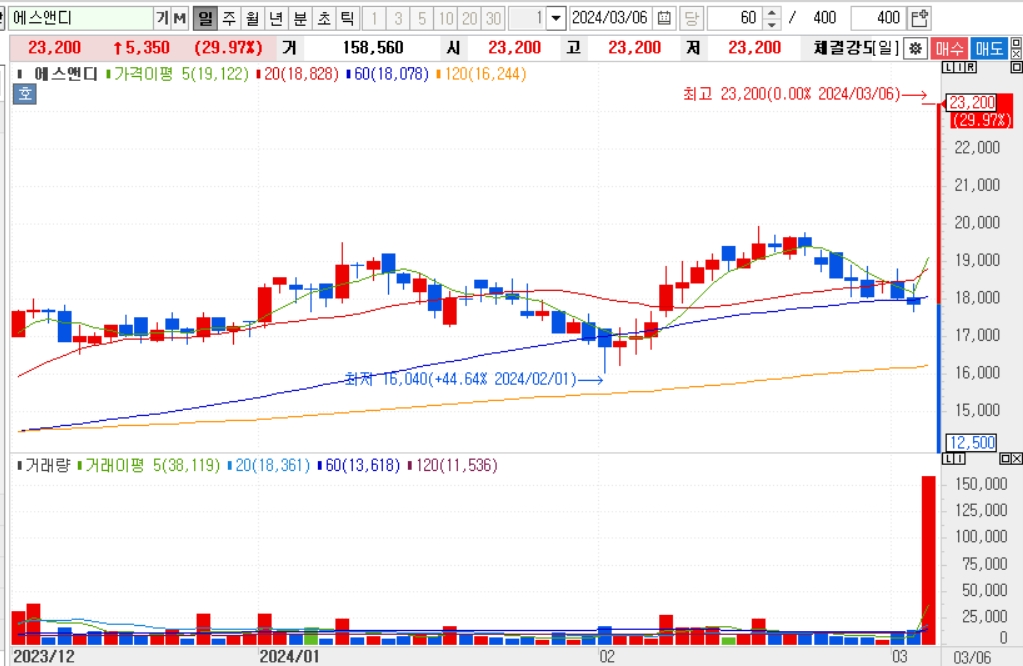Switch to 주 weekly chart period

(229, 18)
